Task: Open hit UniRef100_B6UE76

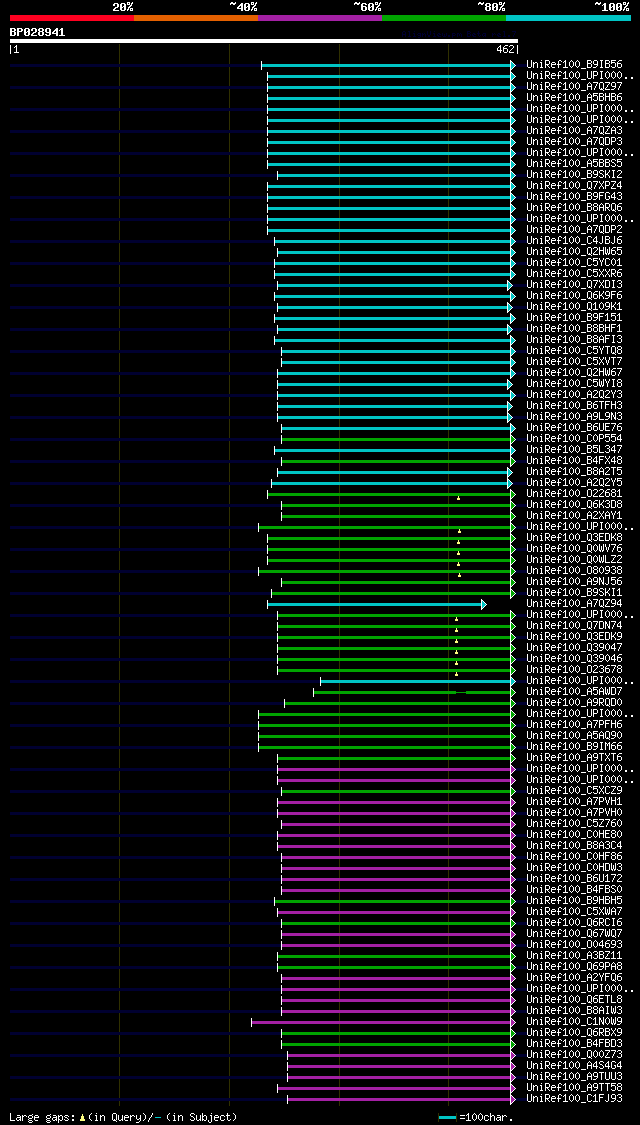Action: tap(574, 428)
